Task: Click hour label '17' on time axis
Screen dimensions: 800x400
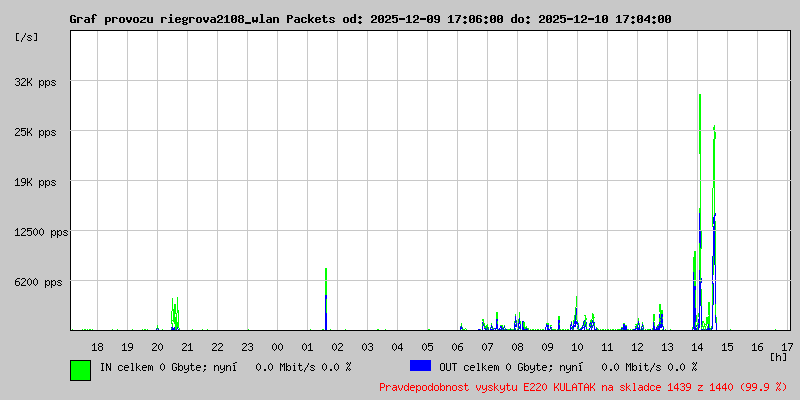Action: 787,347
